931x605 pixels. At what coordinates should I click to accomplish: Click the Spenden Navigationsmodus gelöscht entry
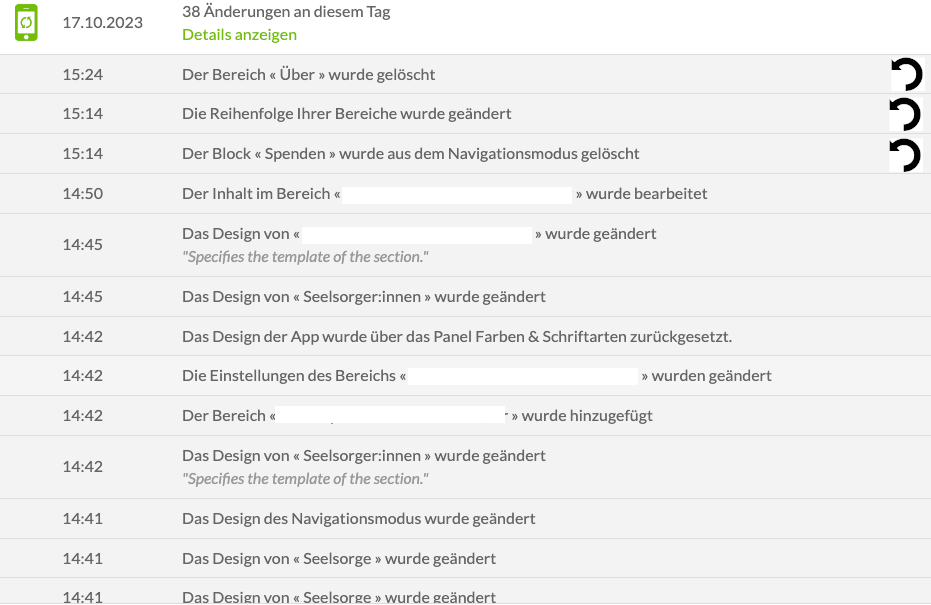click(466, 154)
